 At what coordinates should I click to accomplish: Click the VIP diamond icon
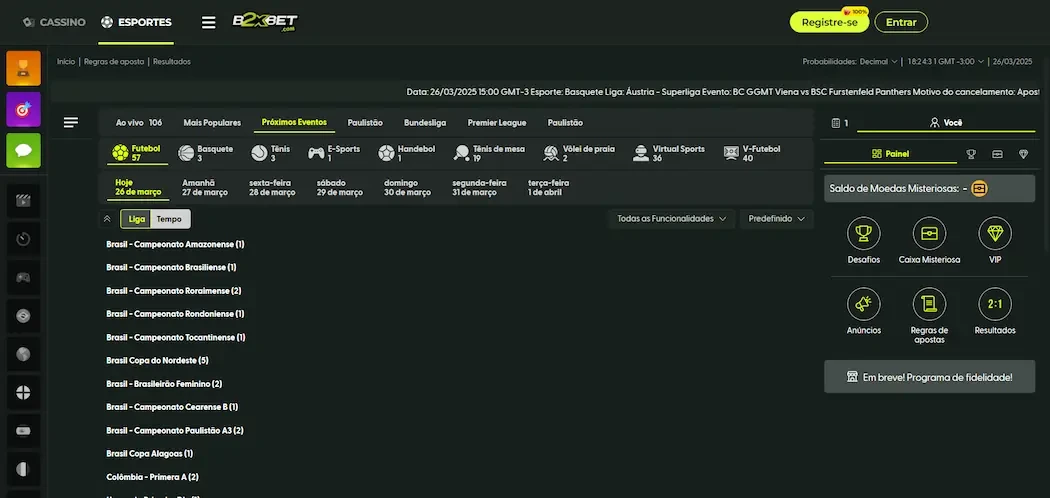(x=994, y=234)
